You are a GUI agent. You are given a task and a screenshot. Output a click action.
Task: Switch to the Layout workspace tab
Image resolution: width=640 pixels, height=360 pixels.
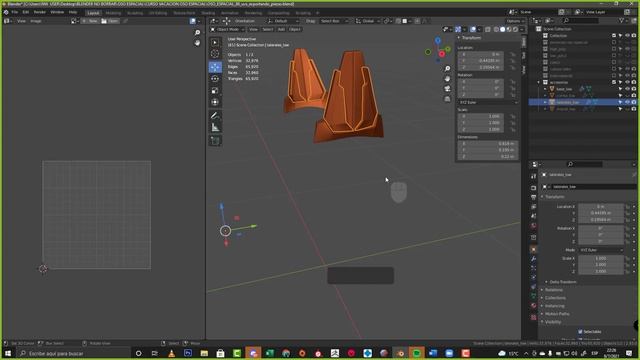click(93, 13)
